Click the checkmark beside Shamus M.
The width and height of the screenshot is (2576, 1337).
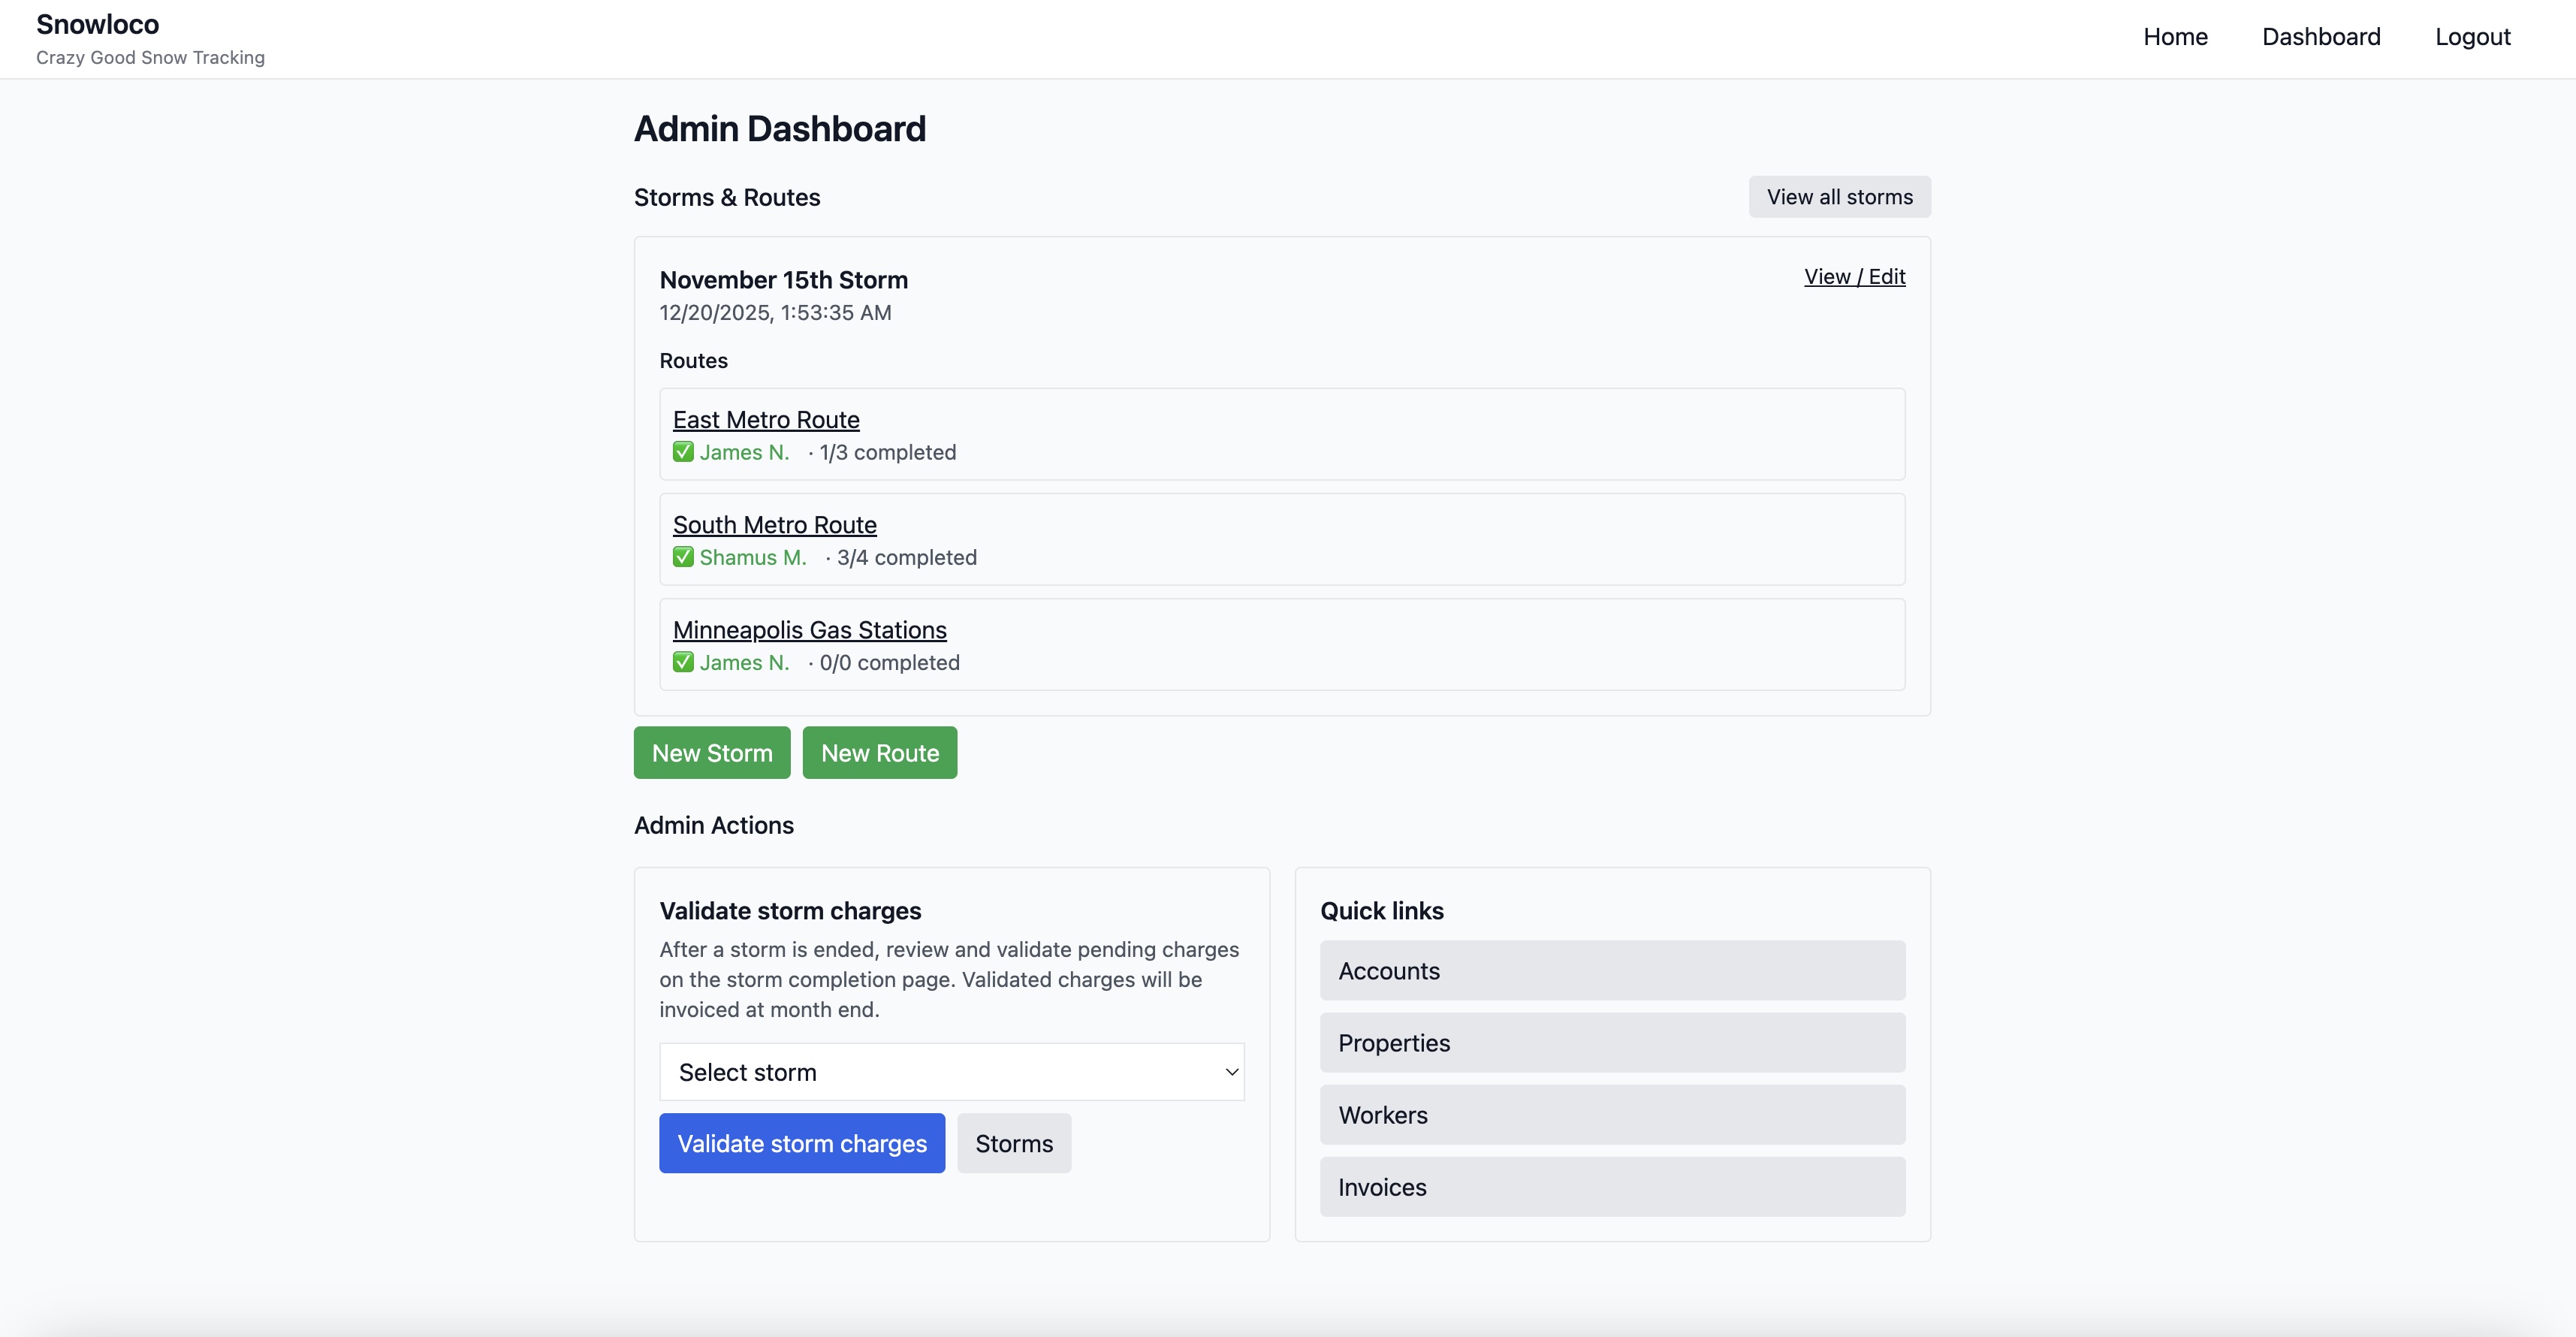[684, 557]
